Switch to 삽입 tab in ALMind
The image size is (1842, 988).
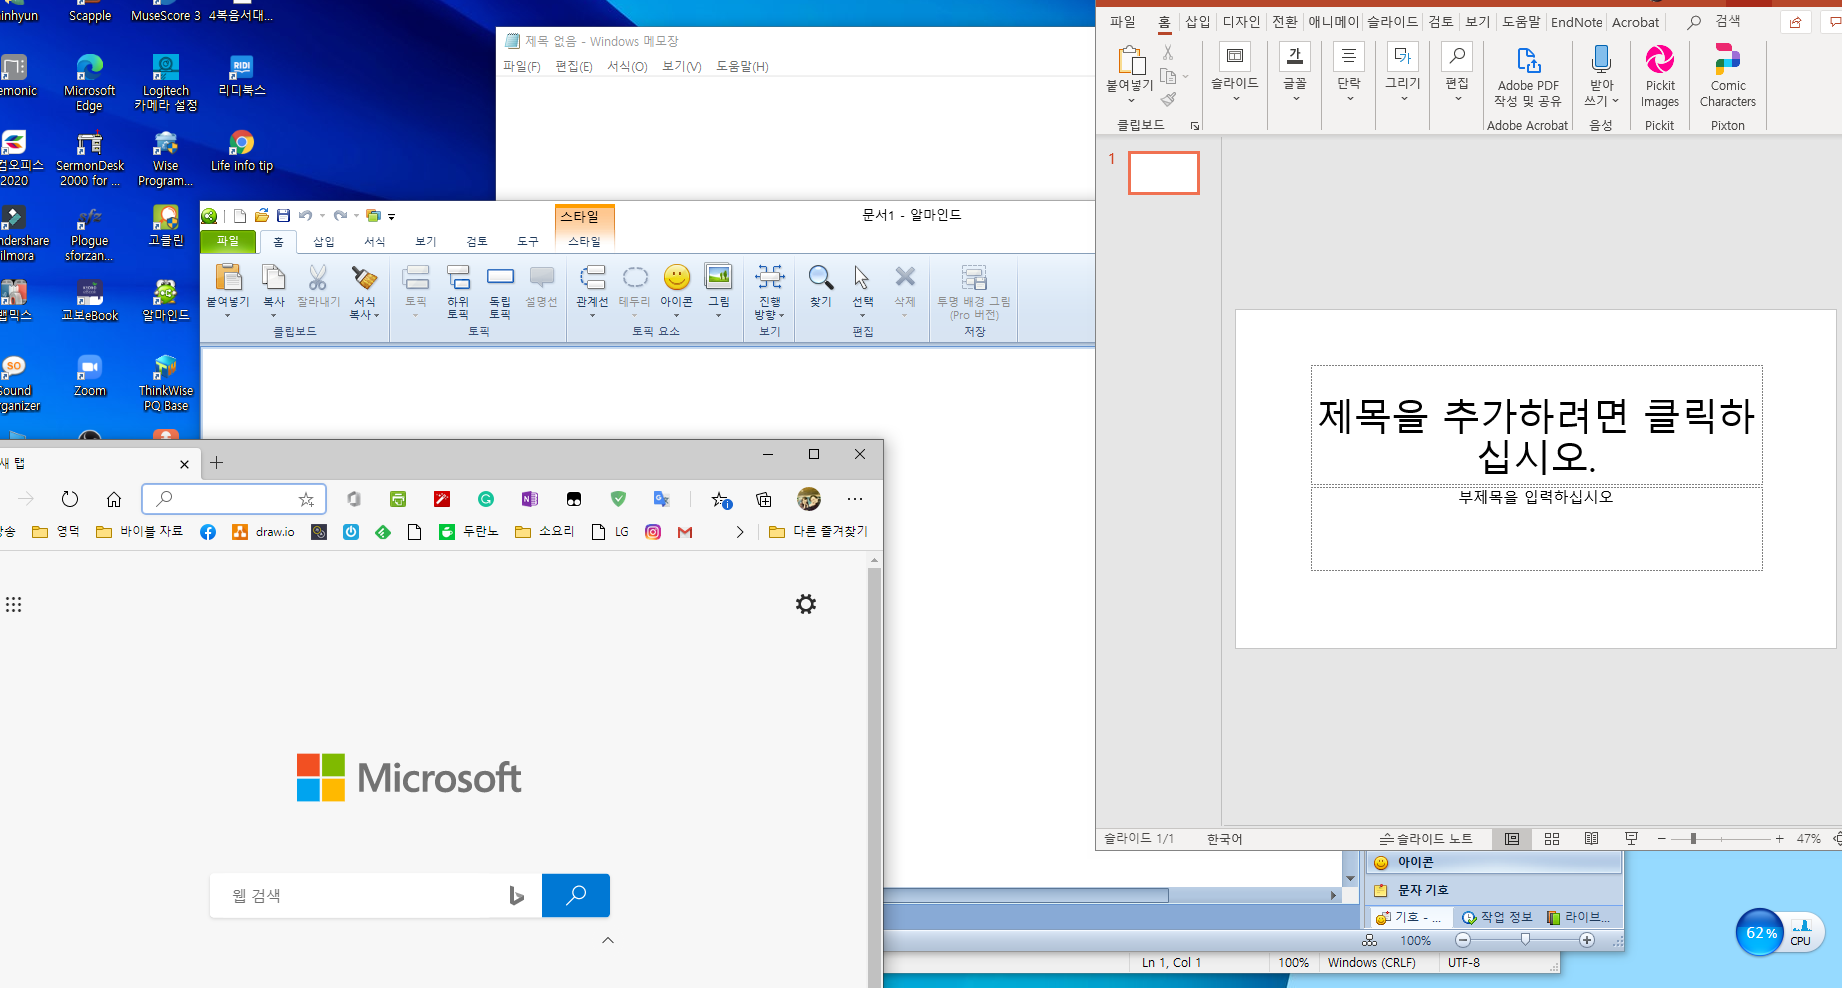[324, 241]
